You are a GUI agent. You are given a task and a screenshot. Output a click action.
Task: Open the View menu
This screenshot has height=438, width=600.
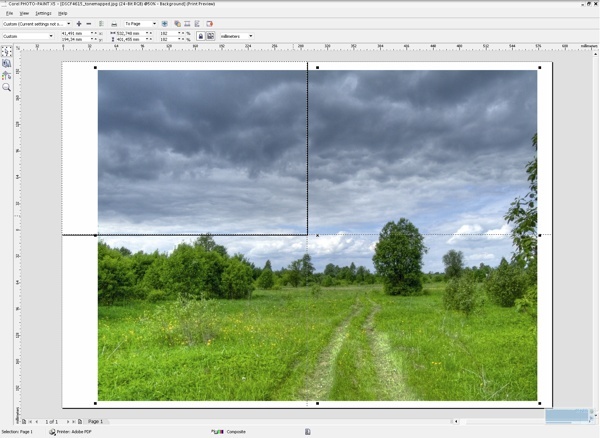click(x=24, y=13)
